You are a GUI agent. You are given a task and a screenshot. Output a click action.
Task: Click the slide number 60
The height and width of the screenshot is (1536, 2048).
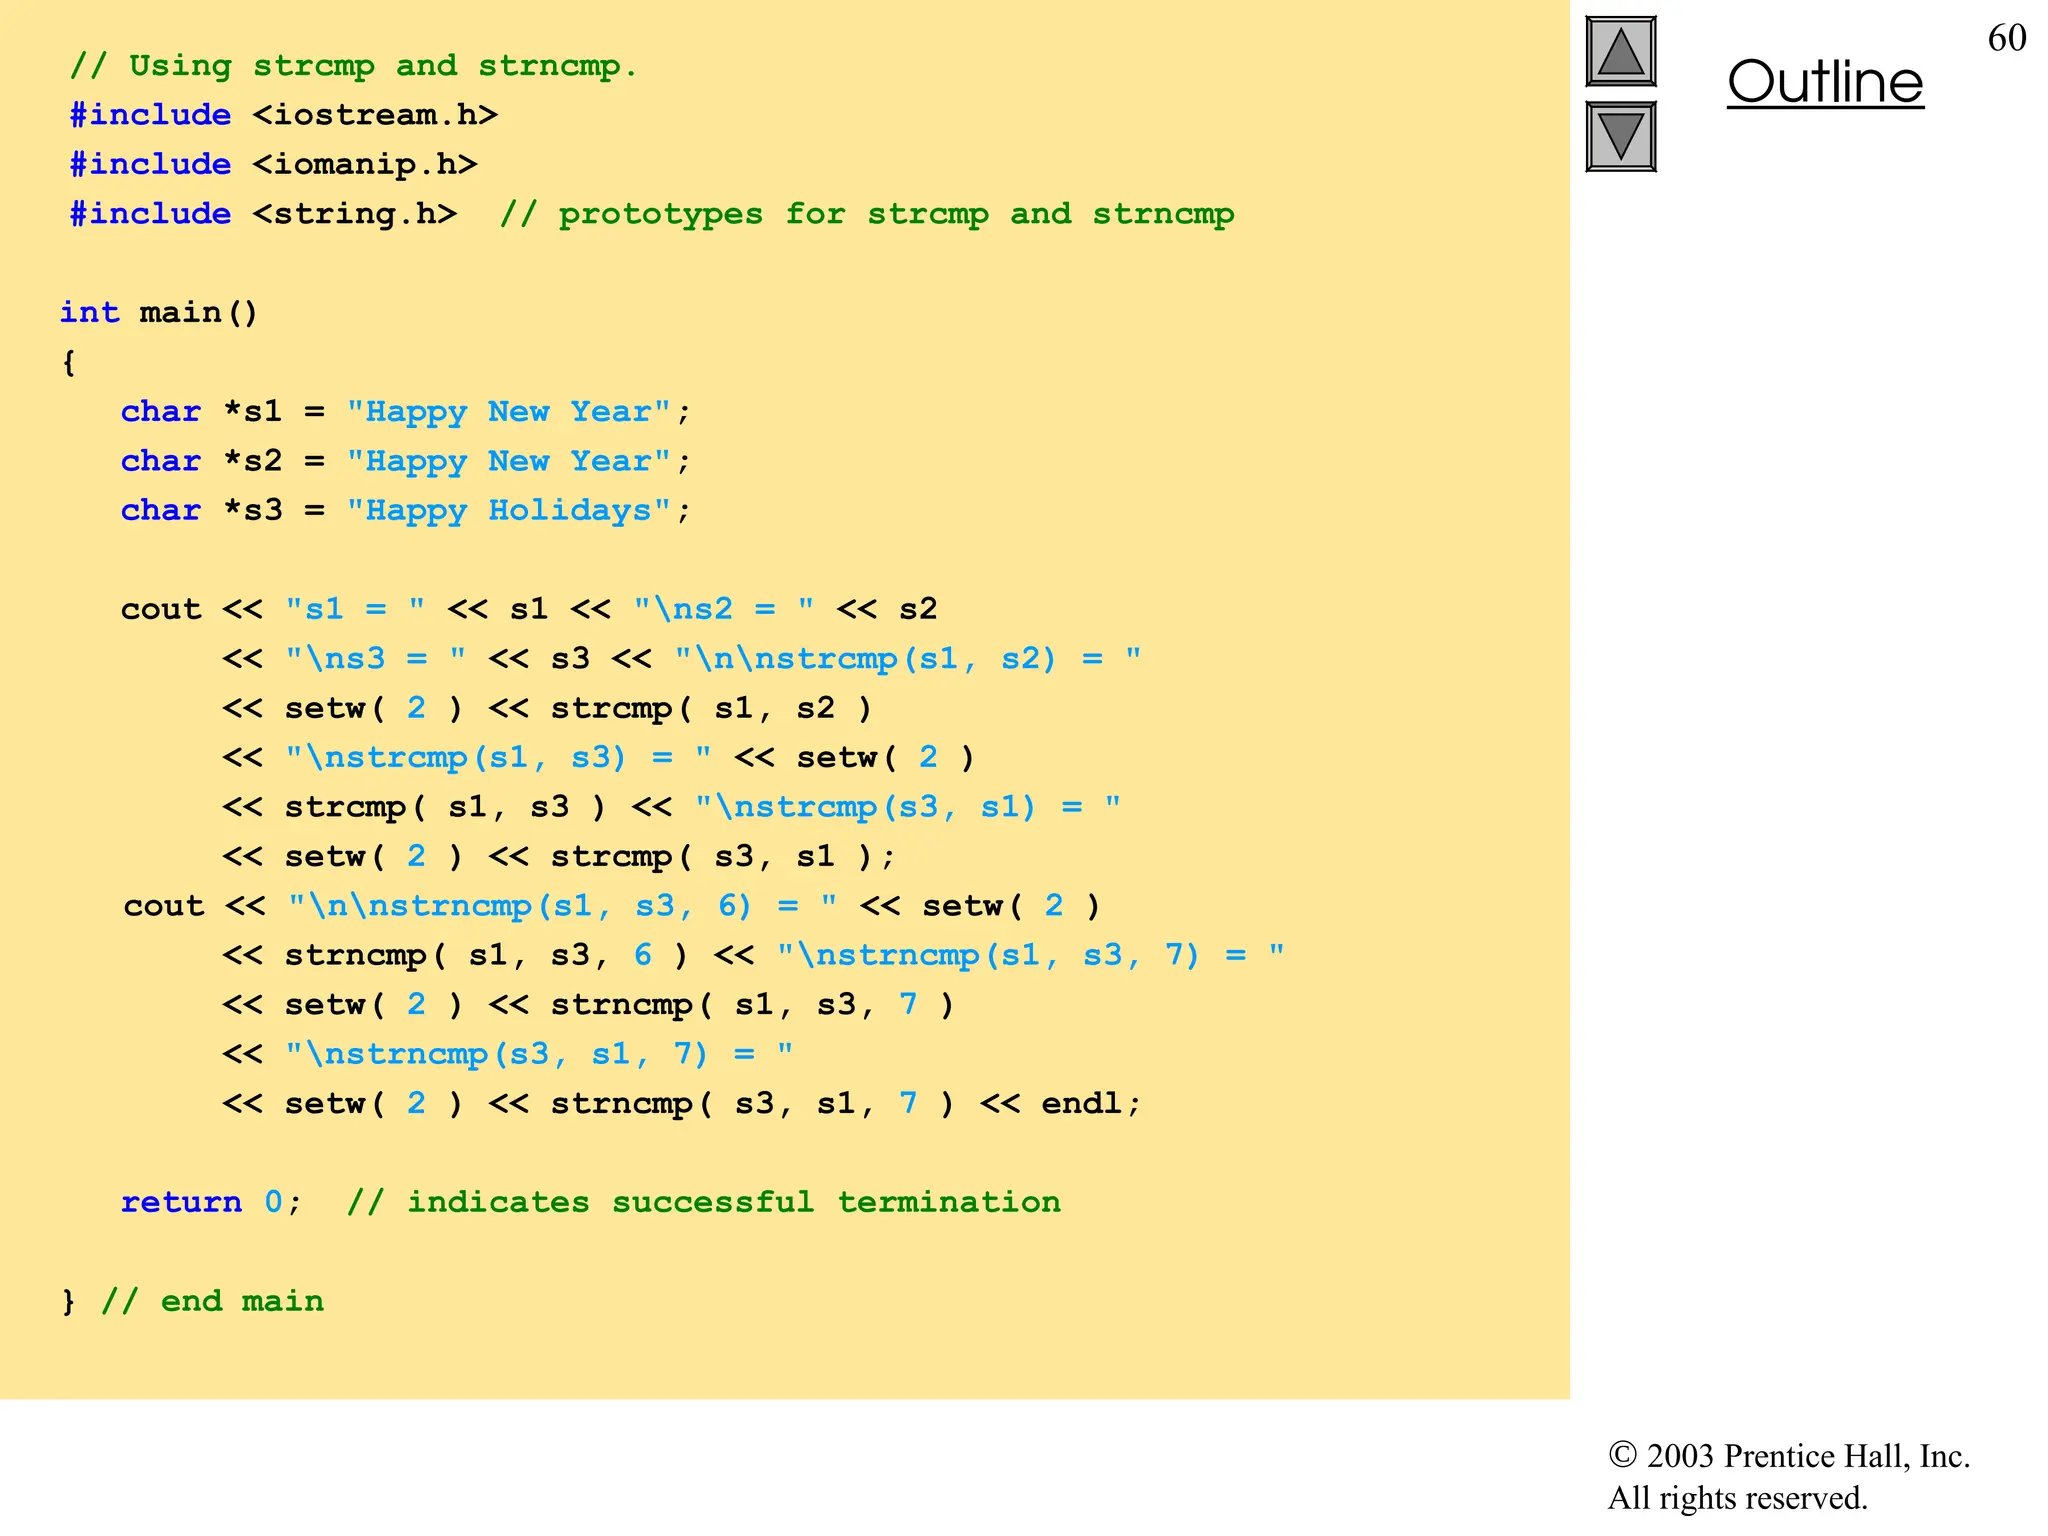pyautogui.click(x=2006, y=38)
